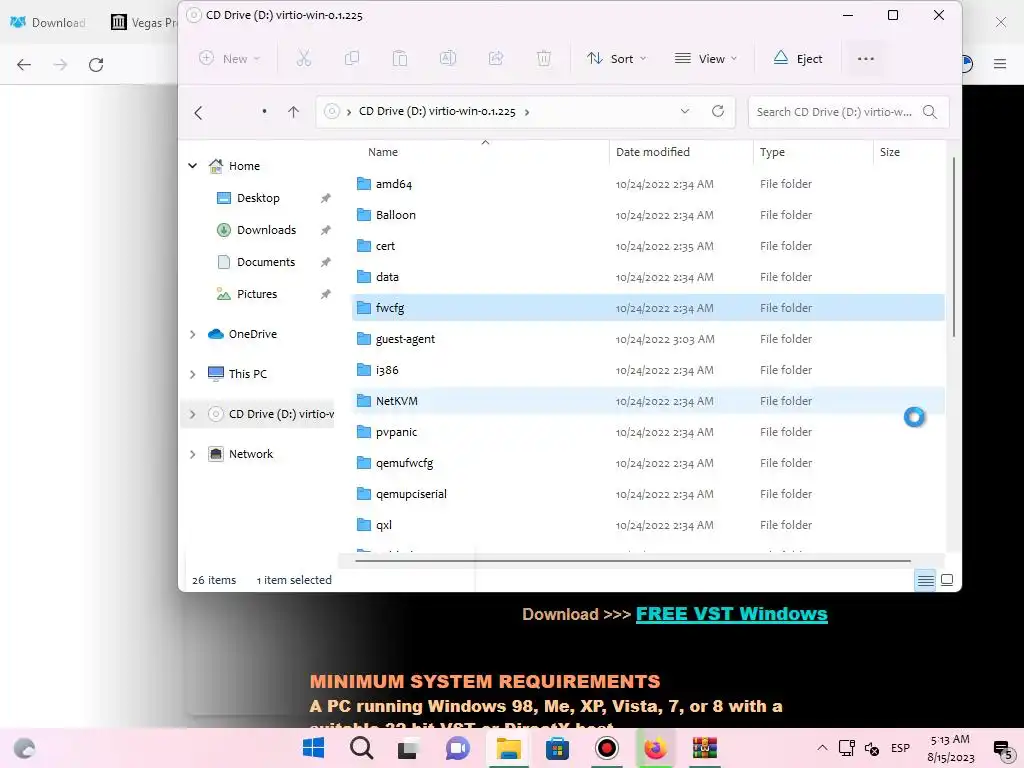Select Pictures in navigation pane
The width and height of the screenshot is (1024, 768).
point(257,294)
